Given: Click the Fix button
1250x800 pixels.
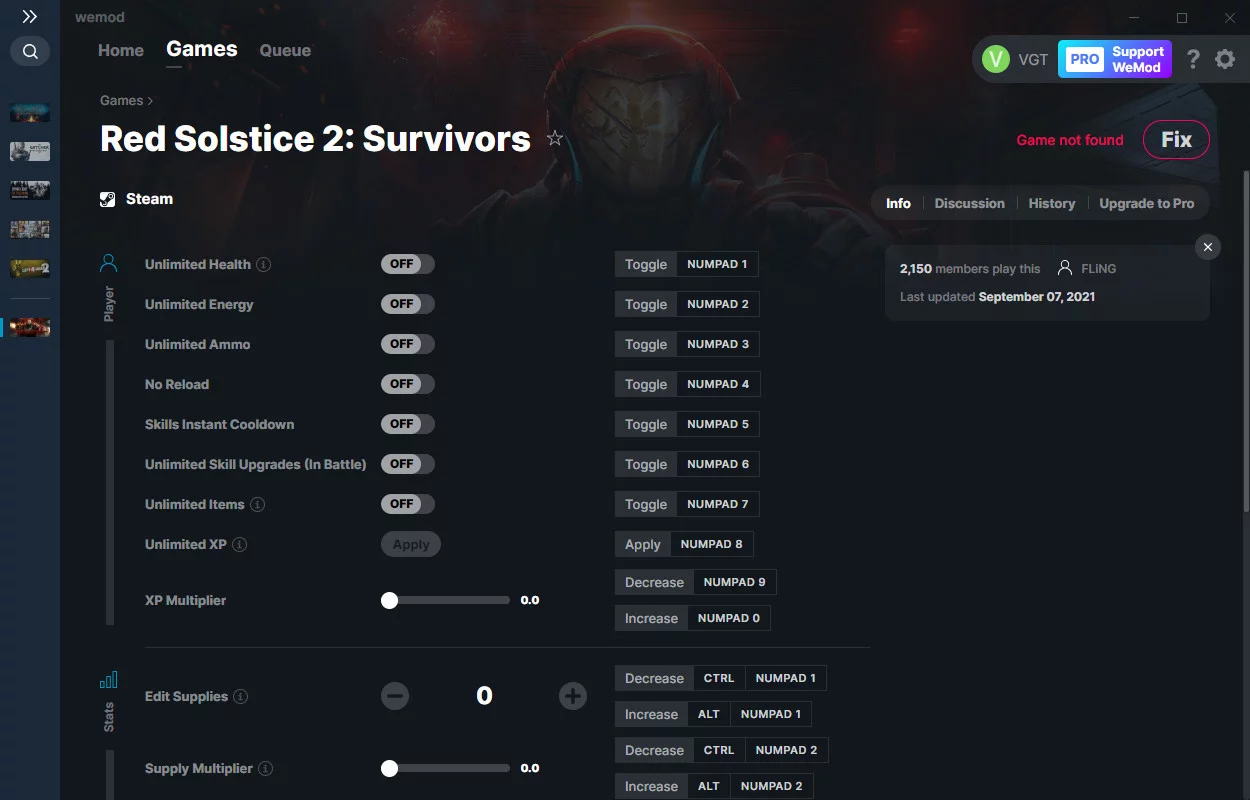Looking at the screenshot, I should click(1176, 140).
